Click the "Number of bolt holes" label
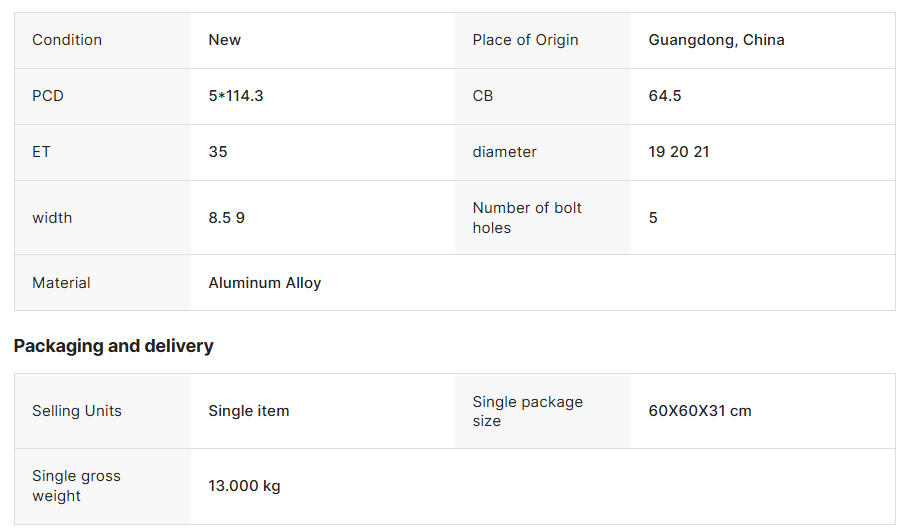The image size is (909, 530). (x=527, y=218)
